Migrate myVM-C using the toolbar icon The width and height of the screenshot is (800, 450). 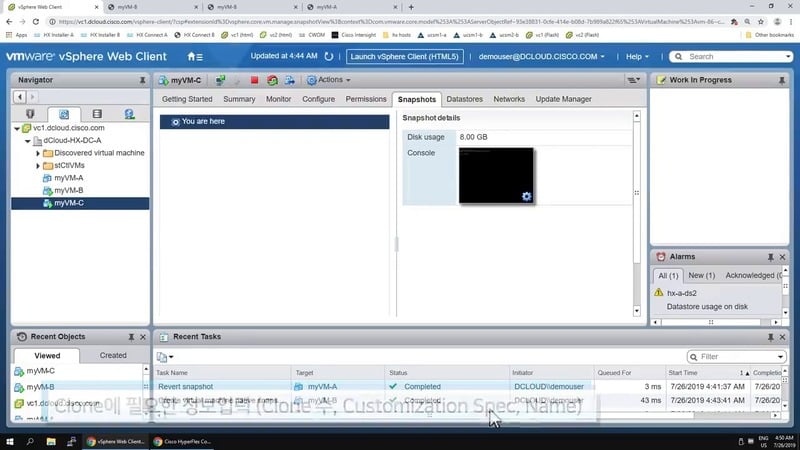(290, 80)
